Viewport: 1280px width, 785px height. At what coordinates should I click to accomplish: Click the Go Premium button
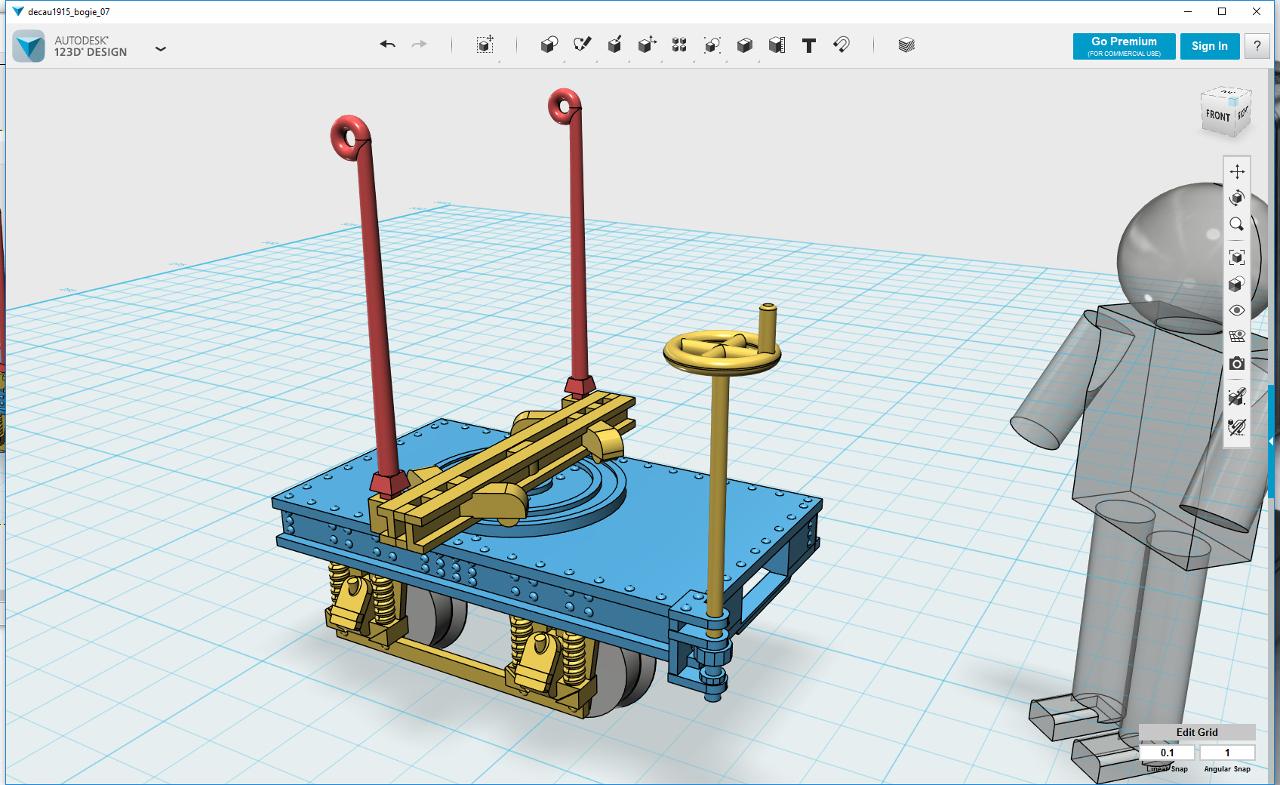pyautogui.click(x=1124, y=46)
